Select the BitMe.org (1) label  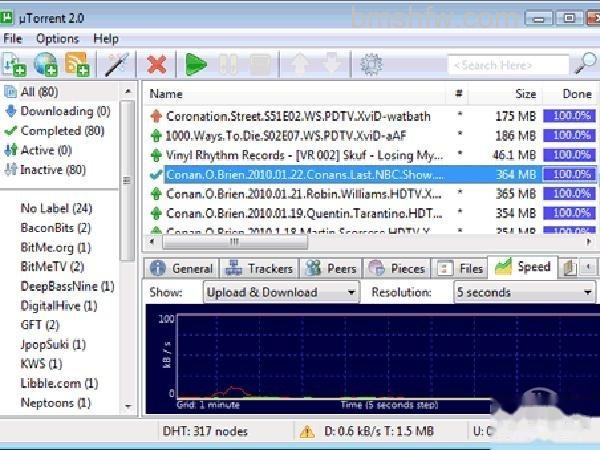55,248
